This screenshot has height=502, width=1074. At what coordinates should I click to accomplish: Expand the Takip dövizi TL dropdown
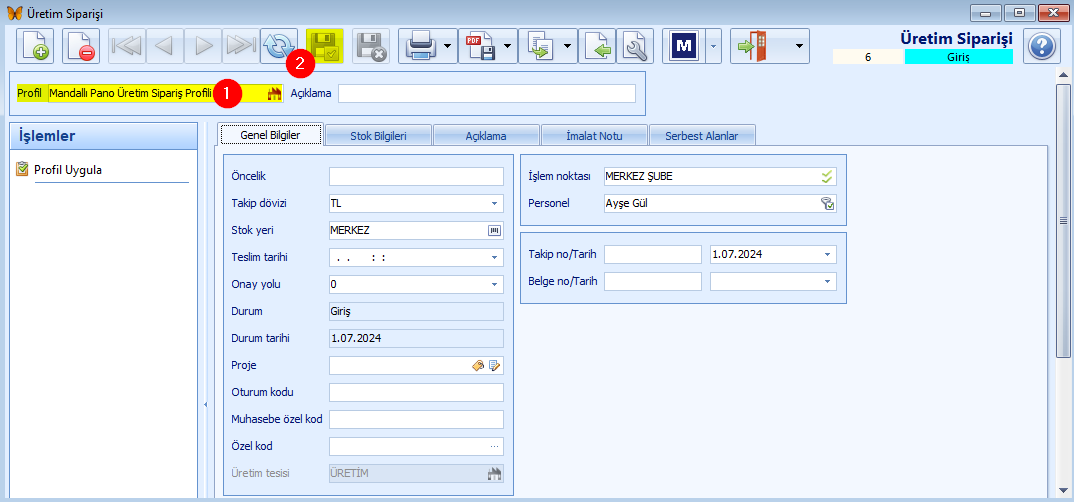pos(495,203)
